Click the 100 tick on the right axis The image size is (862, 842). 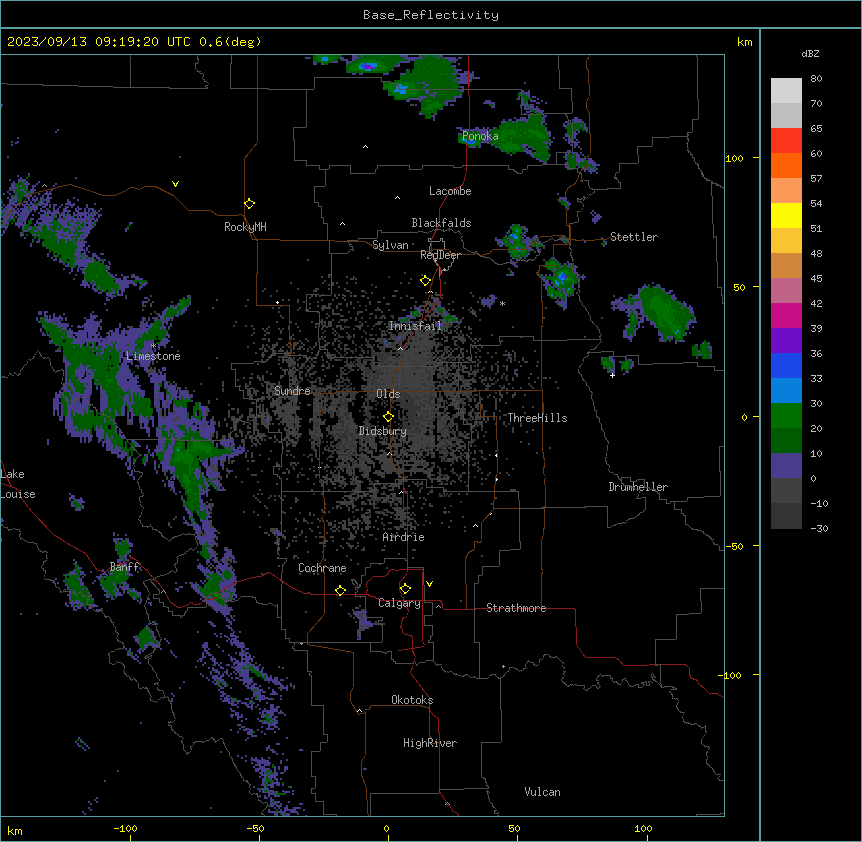point(734,158)
